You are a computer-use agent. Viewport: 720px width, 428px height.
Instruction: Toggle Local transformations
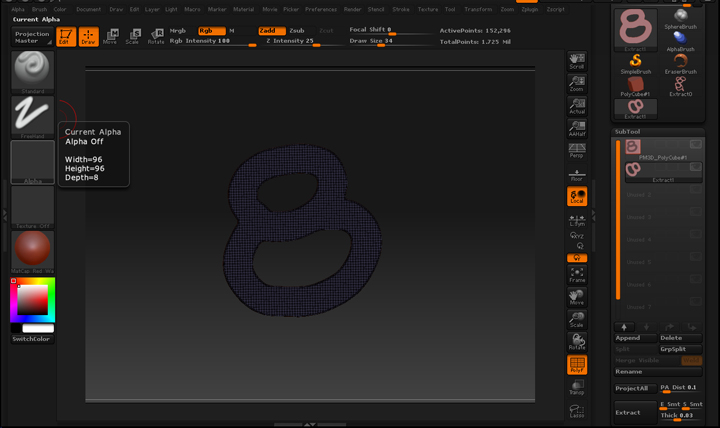point(577,196)
